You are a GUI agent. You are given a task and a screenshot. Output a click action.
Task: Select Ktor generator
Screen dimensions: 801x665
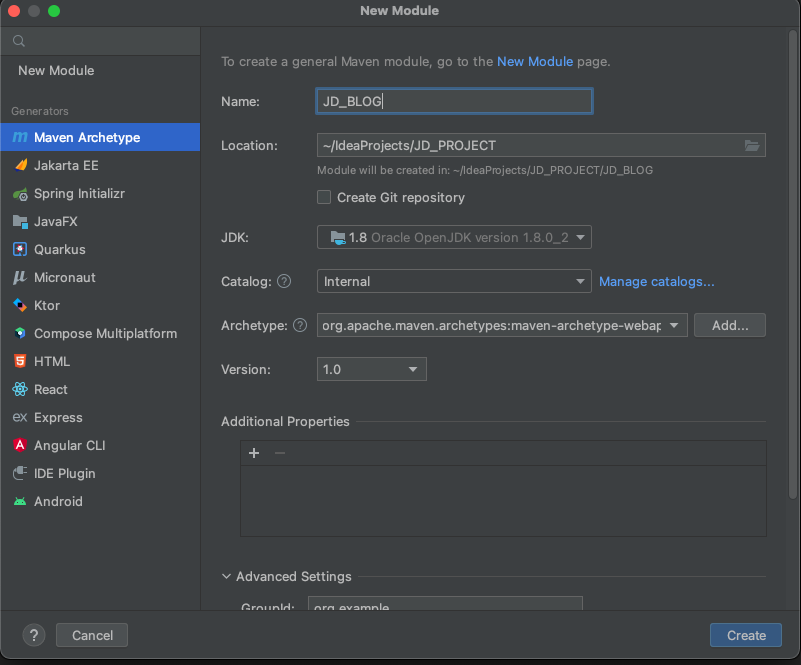100,305
